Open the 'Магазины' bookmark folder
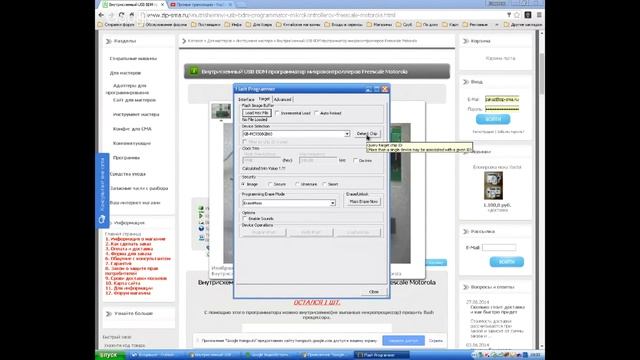Screen dimensions: 640x360 pyautogui.click(x=380, y=25)
